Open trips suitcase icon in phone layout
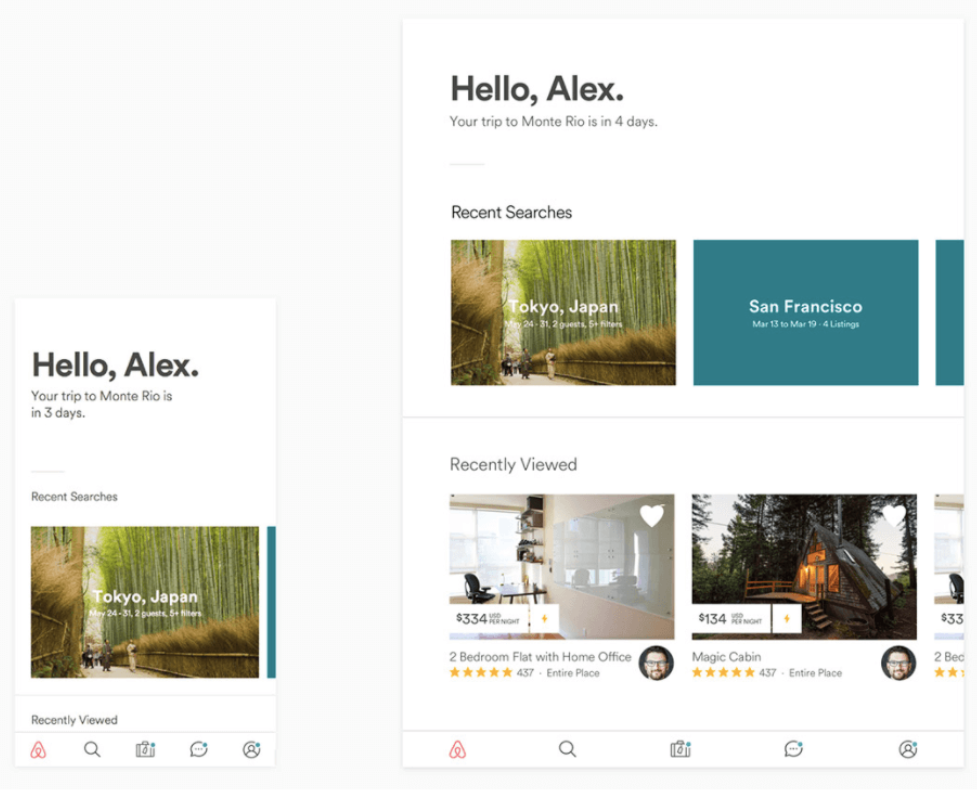 click(x=145, y=749)
